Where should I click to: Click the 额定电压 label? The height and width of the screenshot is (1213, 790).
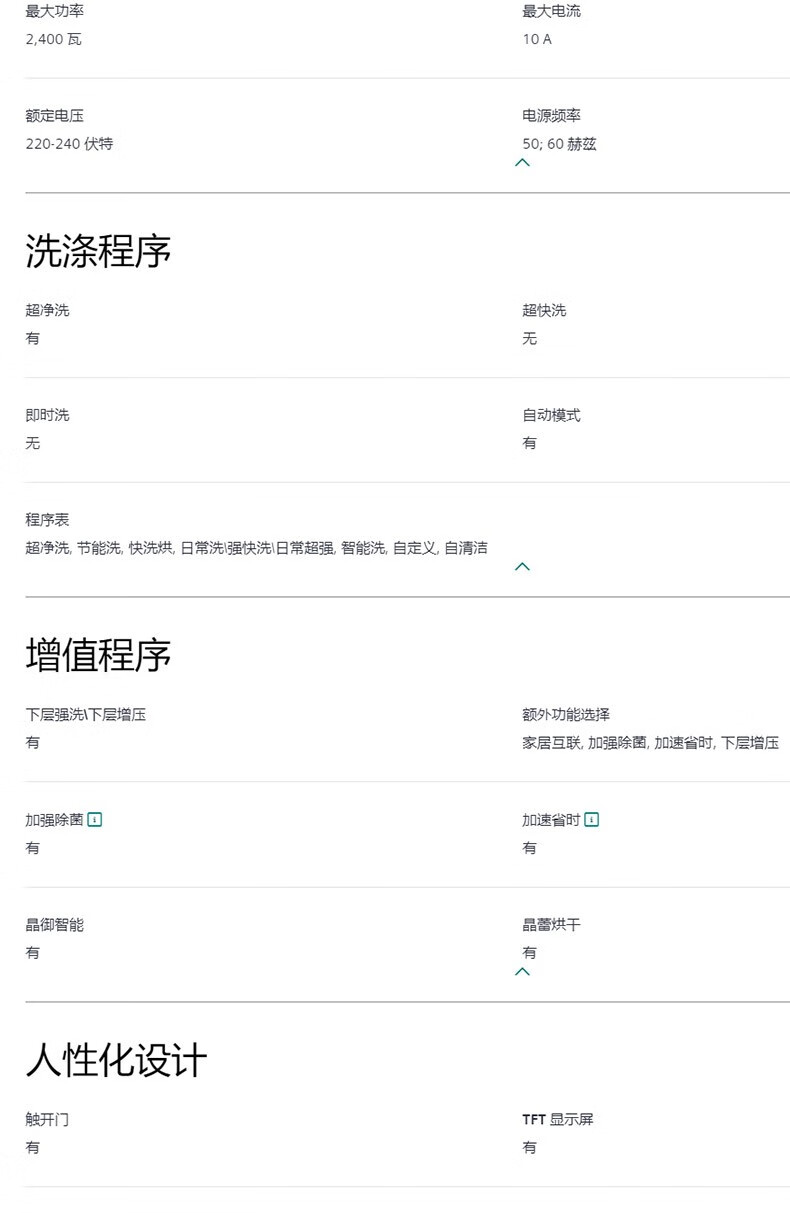55,116
